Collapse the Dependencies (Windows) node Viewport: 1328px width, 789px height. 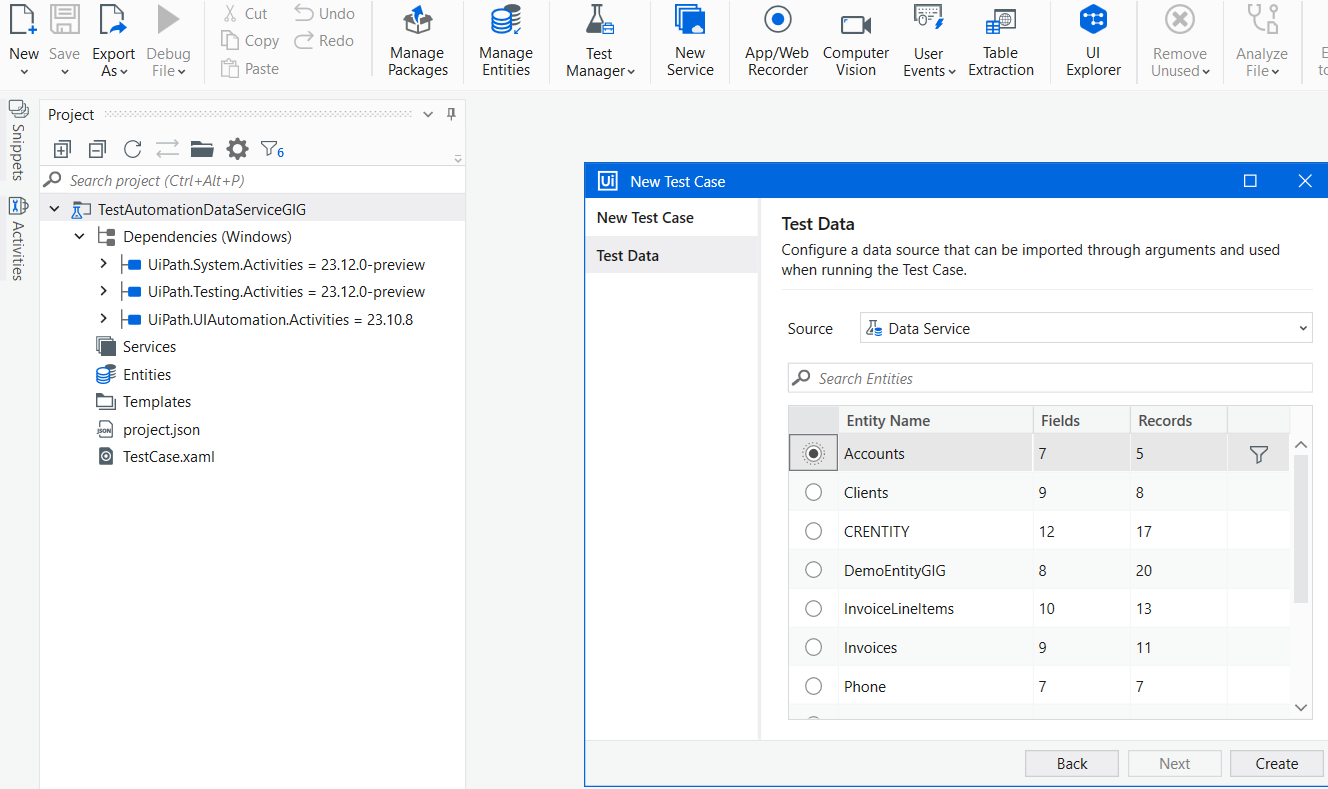click(x=80, y=237)
